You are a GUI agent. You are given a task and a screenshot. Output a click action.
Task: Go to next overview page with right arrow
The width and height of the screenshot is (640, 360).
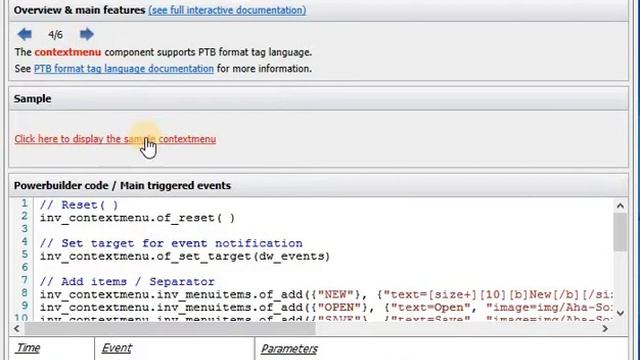tap(87, 34)
